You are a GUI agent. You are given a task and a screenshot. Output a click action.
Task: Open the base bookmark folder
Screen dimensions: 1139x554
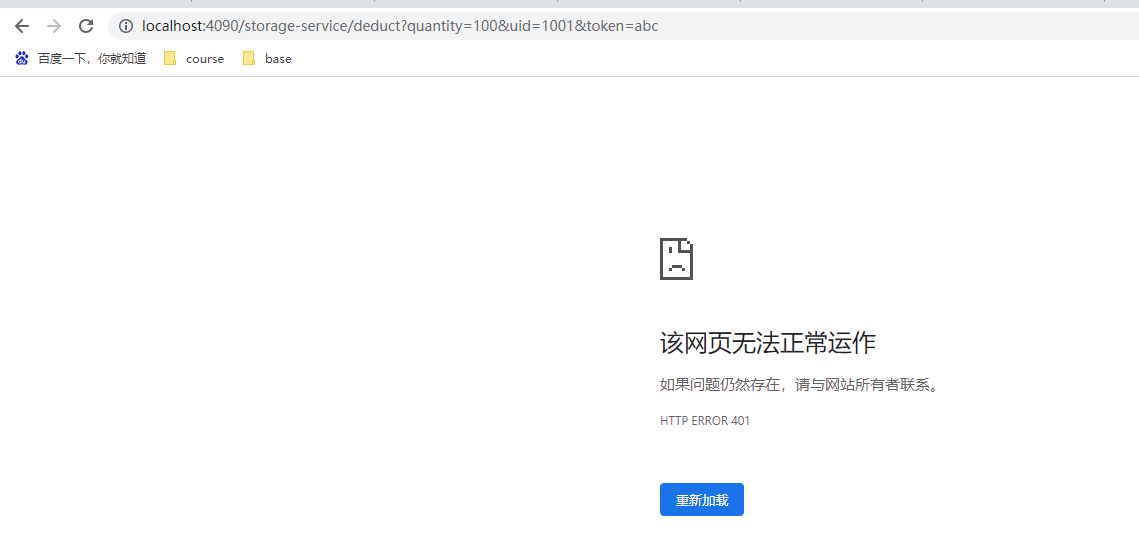(x=267, y=59)
